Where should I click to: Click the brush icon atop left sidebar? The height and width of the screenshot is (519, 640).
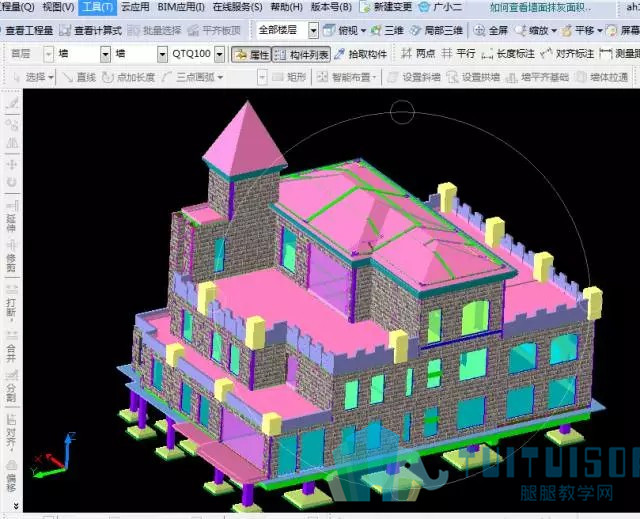[x=12, y=104]
